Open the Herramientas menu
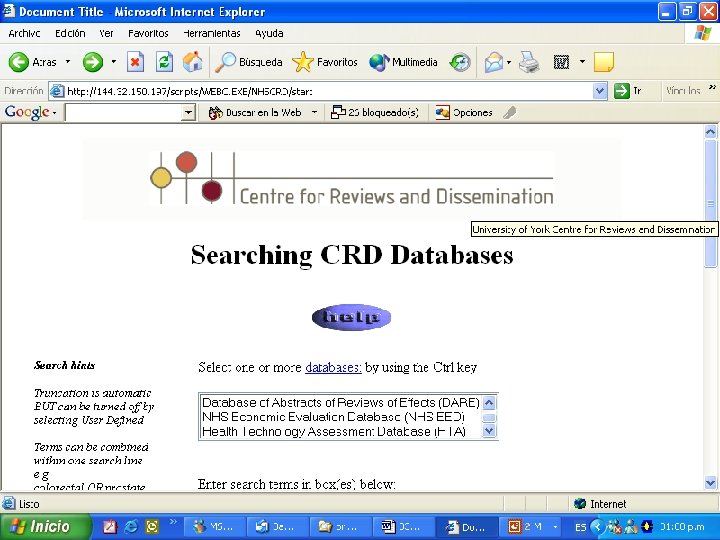The width and height of the screenshot is (720, 540). coord(212,34)
